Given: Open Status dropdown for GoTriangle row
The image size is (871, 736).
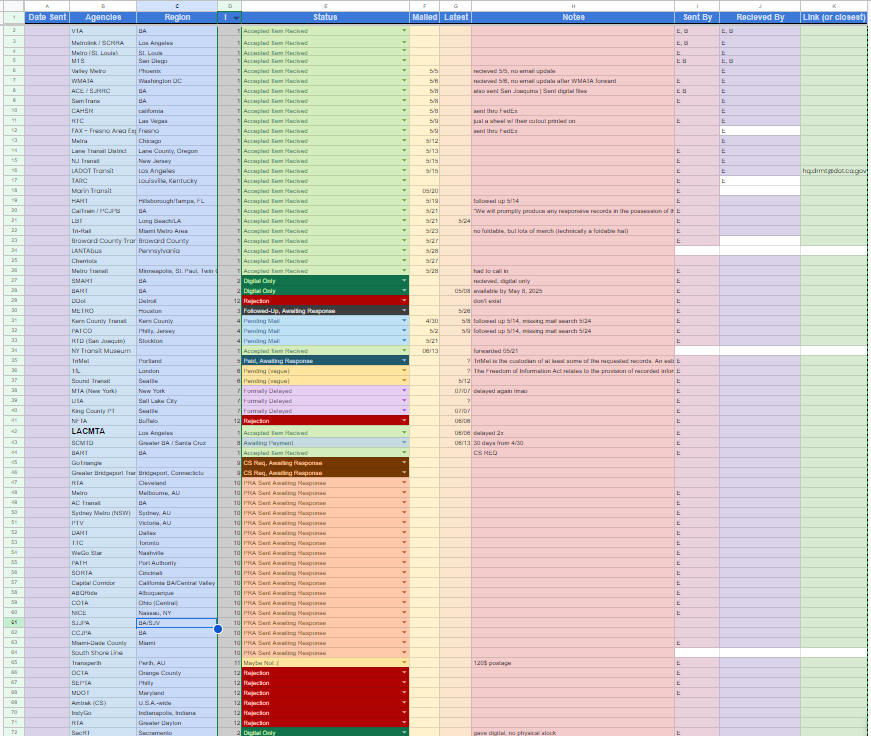Looking at the screenshot, I should [404, 463].
